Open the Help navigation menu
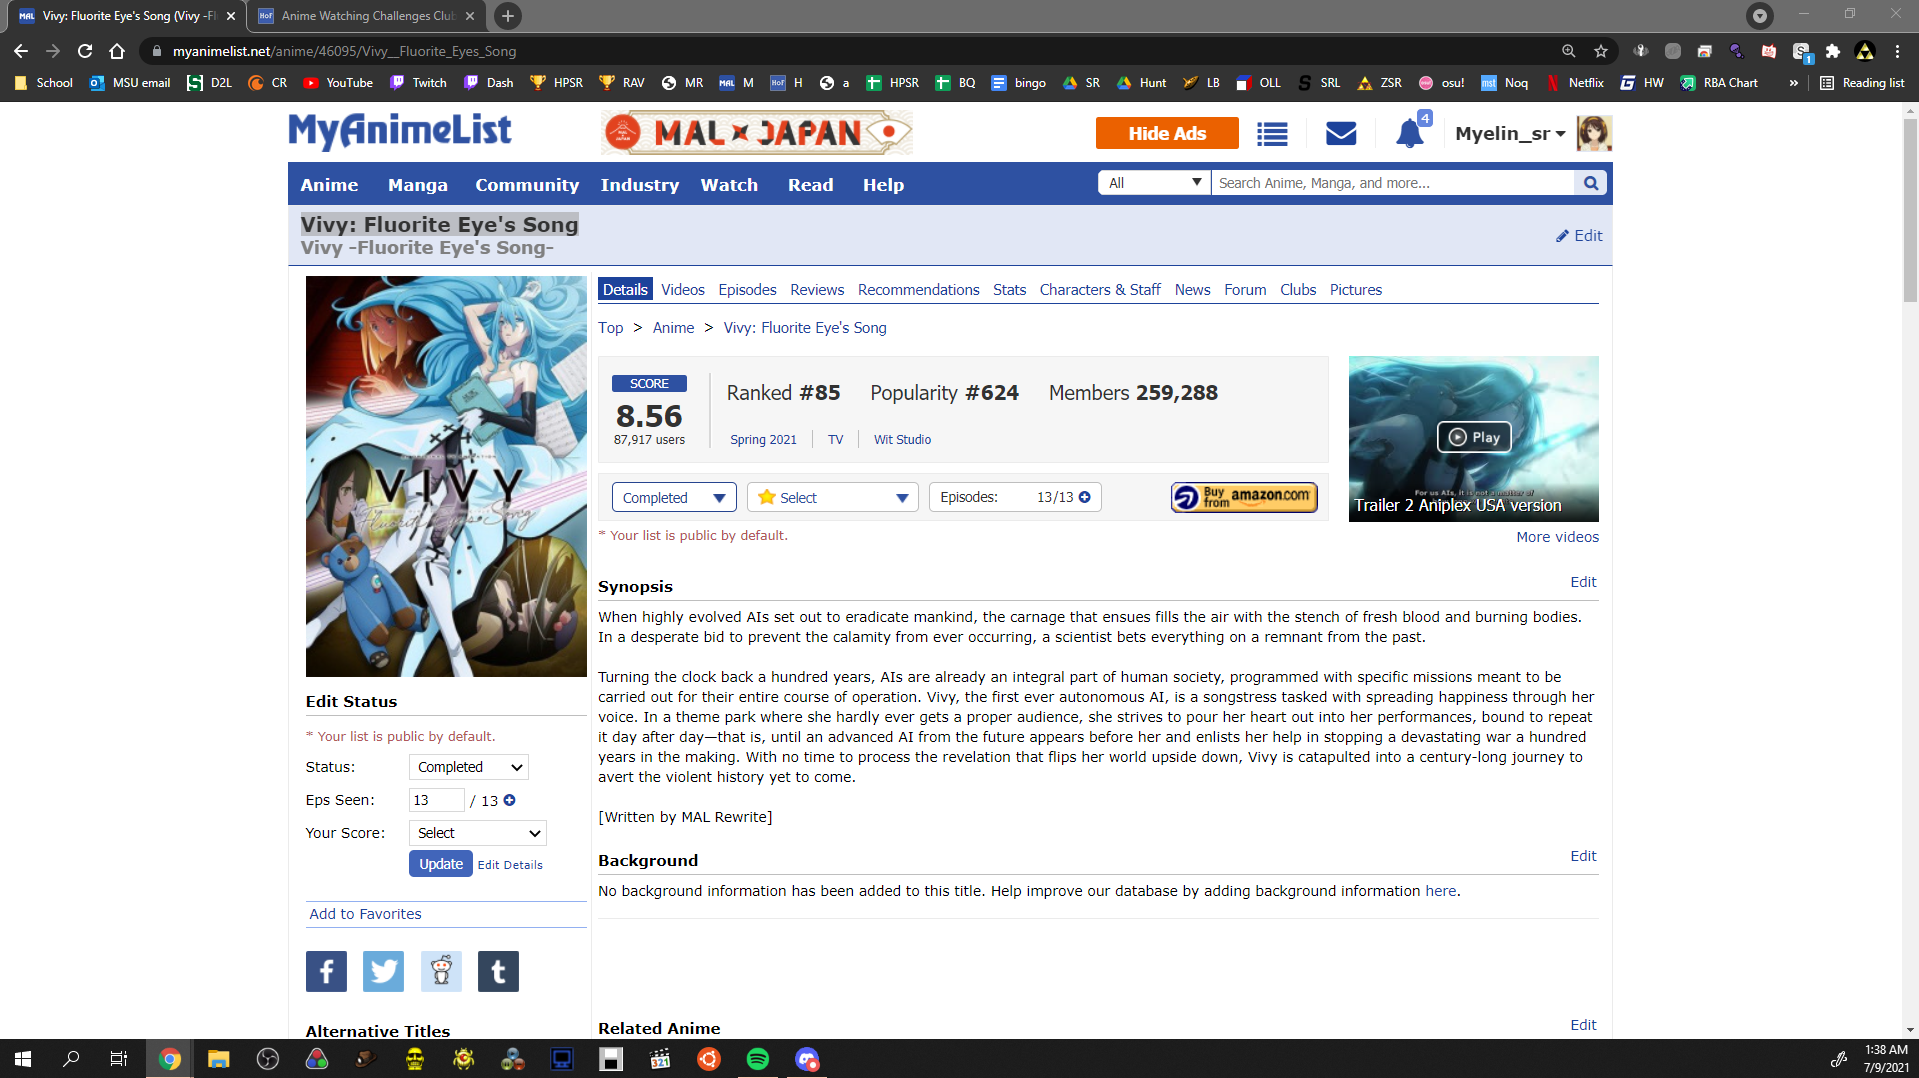The height and width of the screenshot is (1078, 1919). point(883,185)
